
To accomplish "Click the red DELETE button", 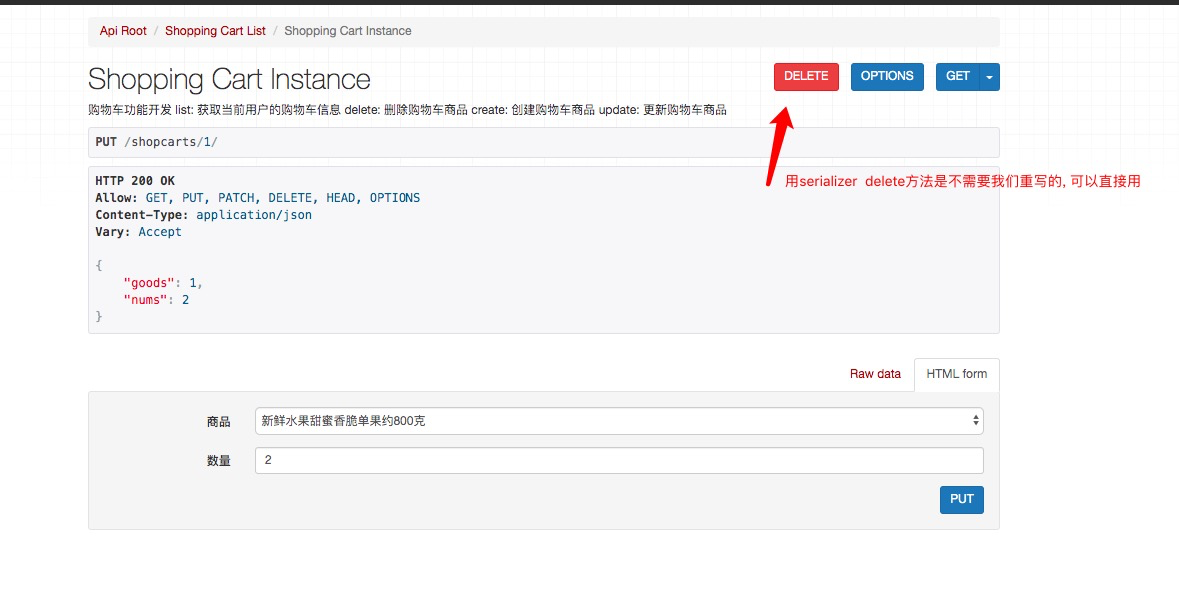I will [x=806, y=77].
